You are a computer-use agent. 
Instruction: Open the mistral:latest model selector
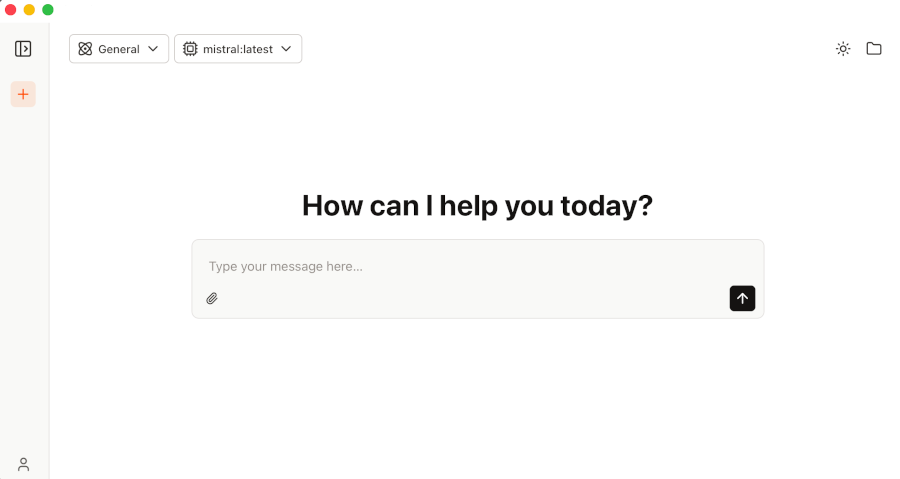238,49
